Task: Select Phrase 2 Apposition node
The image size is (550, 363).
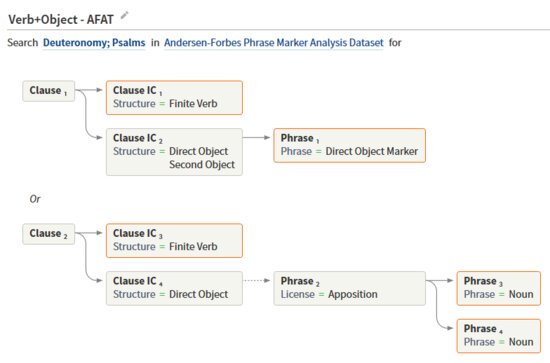Action: pos(350,288)
